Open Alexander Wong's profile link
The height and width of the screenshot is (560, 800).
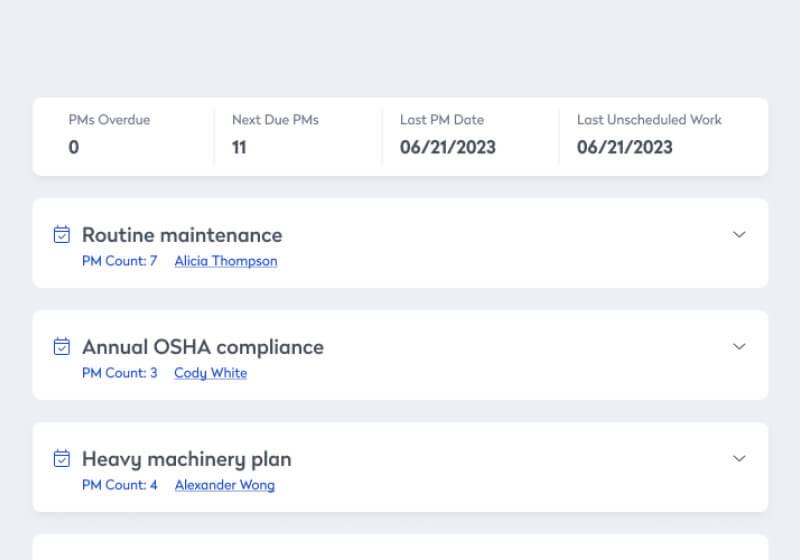pyautogui.click(x=224, y=485)
